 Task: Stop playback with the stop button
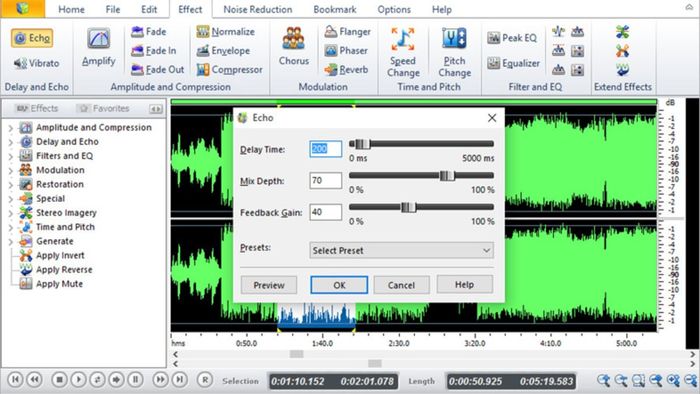pyautogui.click(x=59, y=380)
